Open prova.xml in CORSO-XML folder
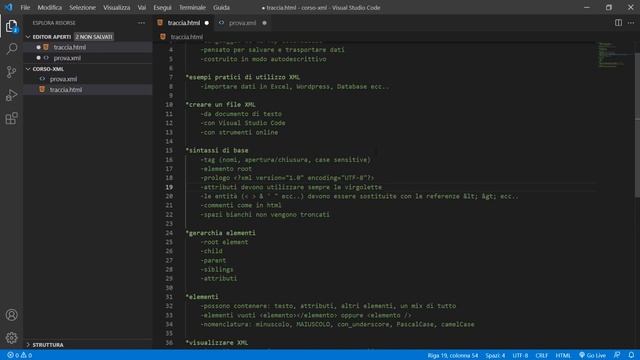The image size is (640, 360). (x=88, y=79)
